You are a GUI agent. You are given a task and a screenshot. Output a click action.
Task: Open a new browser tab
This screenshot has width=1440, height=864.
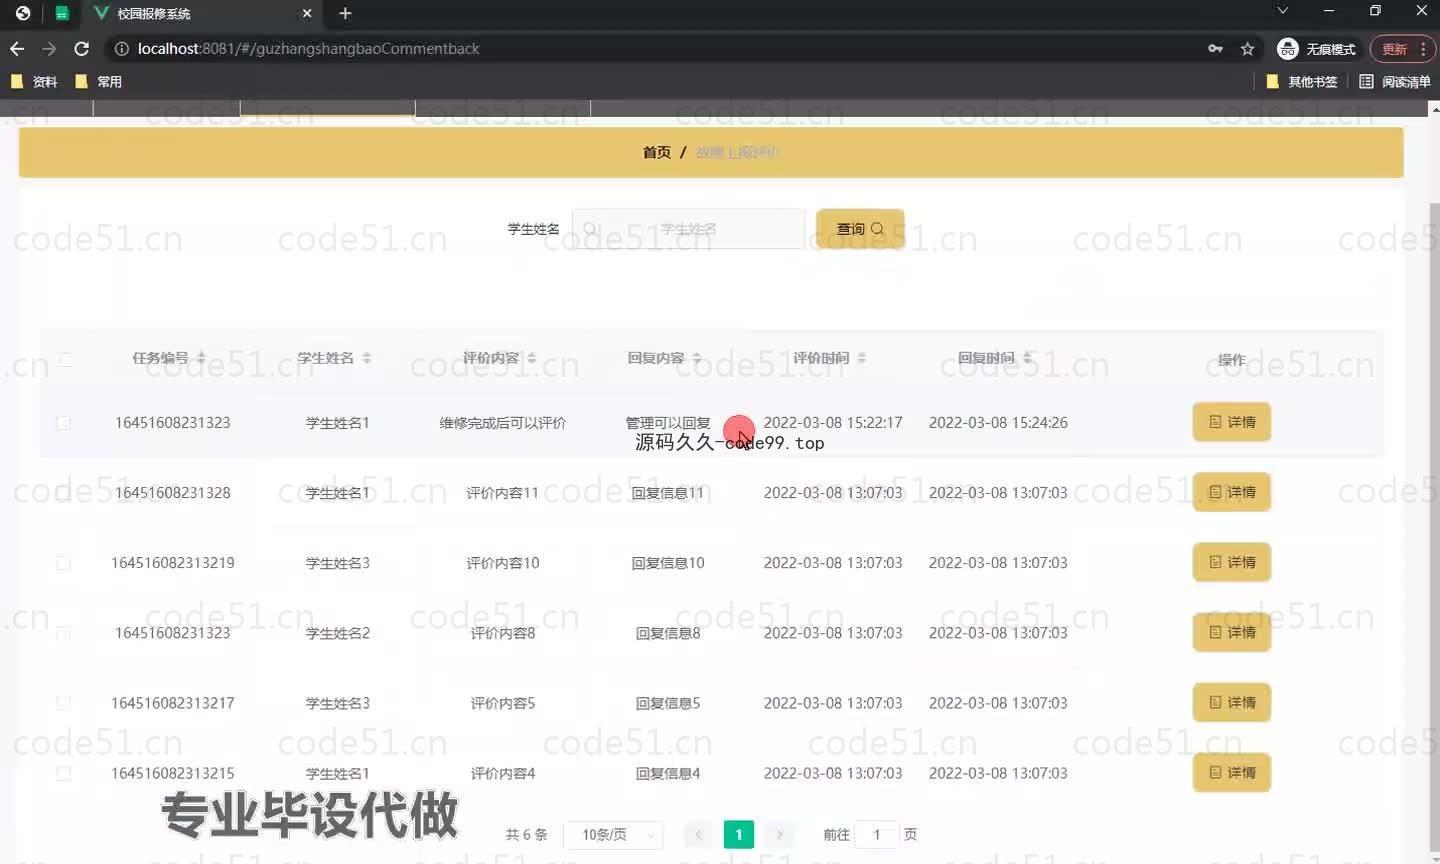click(345, 13)
